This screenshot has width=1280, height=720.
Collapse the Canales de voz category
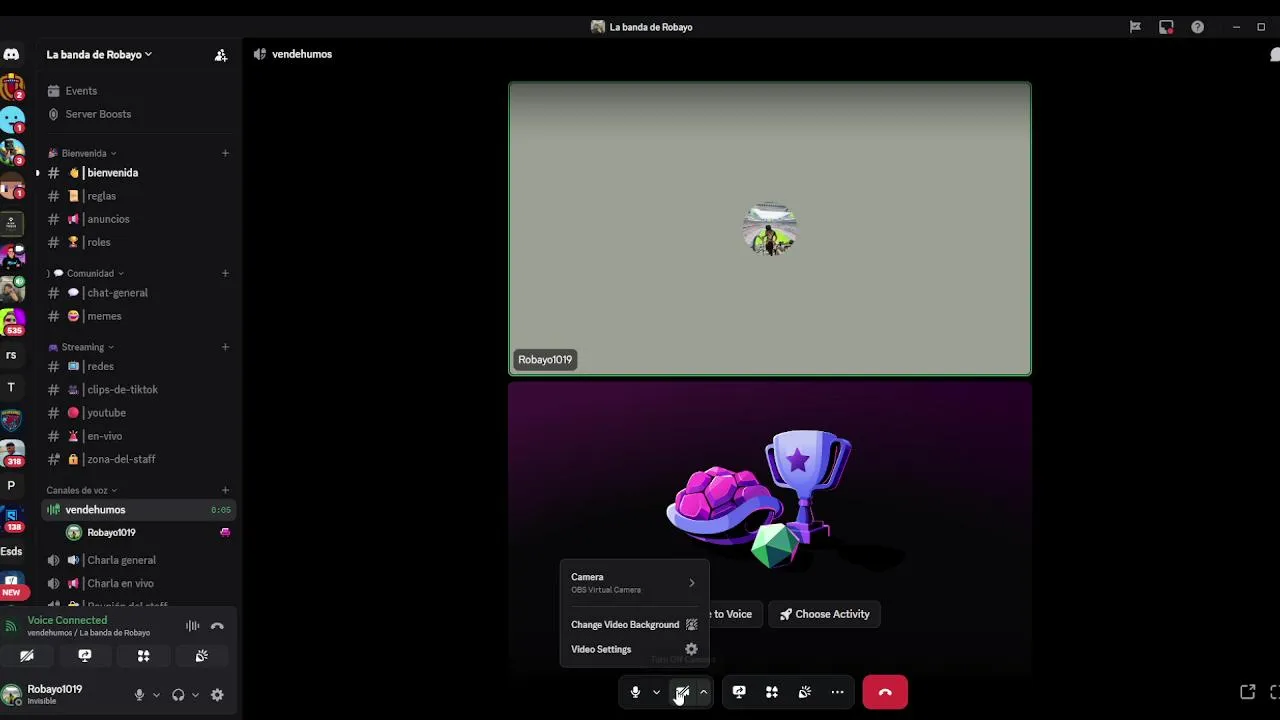pos(82,490)
